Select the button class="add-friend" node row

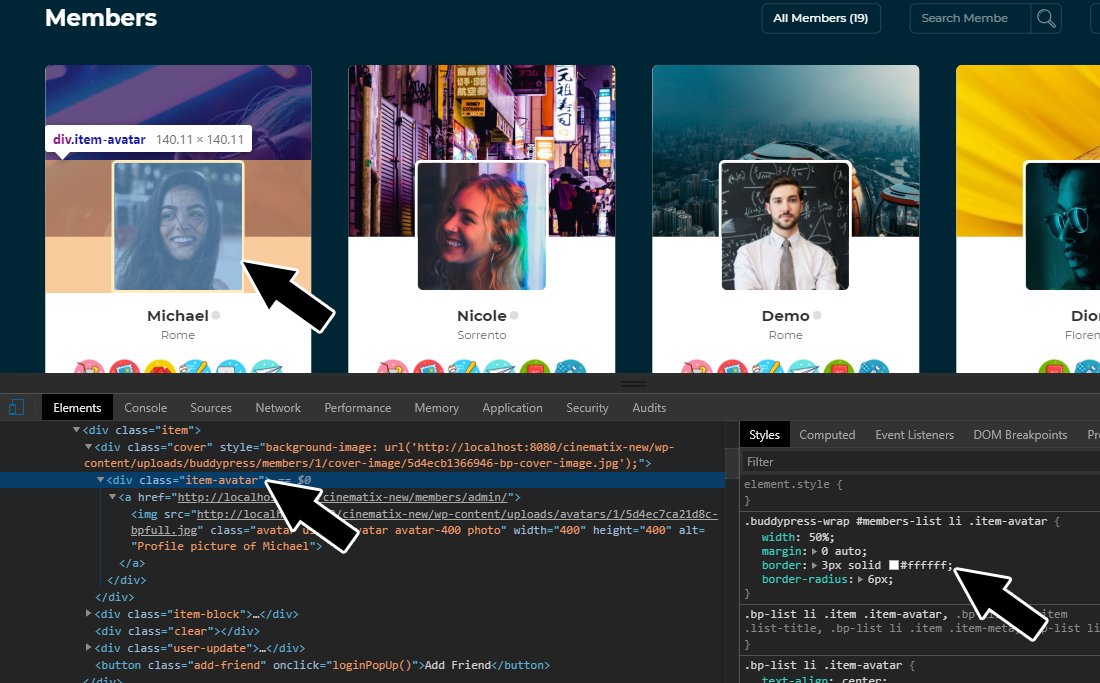click(x=323, y=665)
